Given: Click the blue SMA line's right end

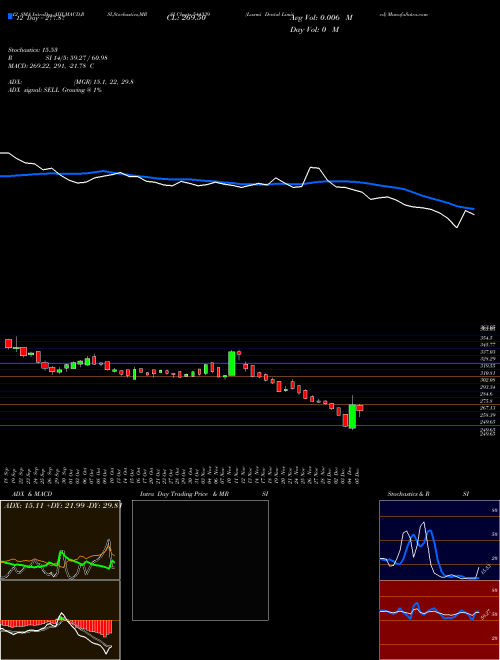Looking at the screenshot, I should (473, 209).
